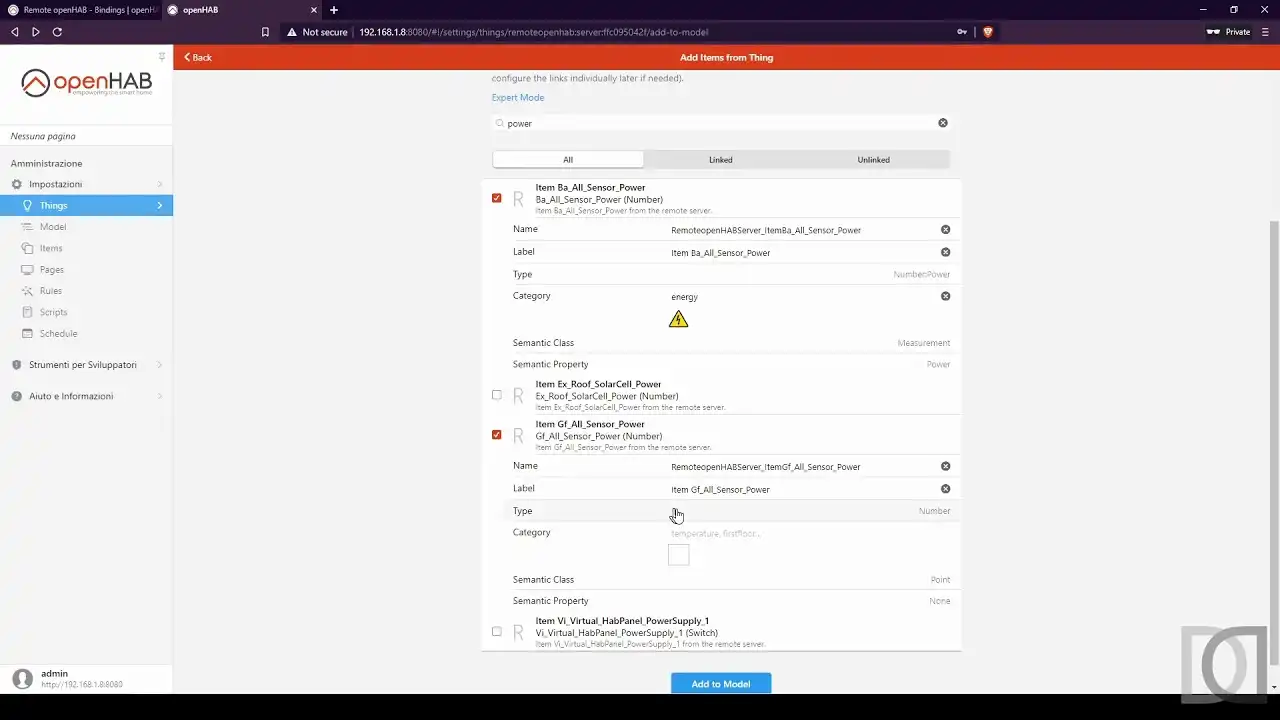
Task: Click the search input containing power
Action: 718,123
